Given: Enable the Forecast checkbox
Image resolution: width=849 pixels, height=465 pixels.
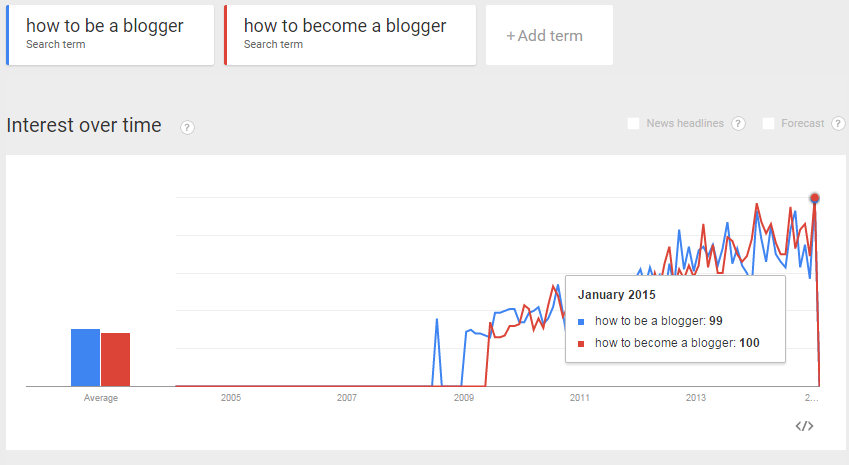Looking at the screenshot, I should click(x=768, y=123).
